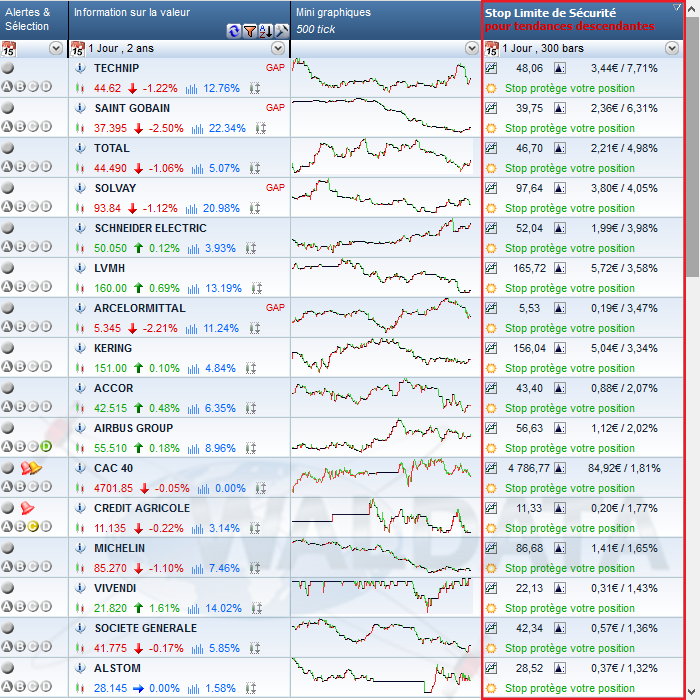Click the calendar icon in Alertes column

point(8,49)
